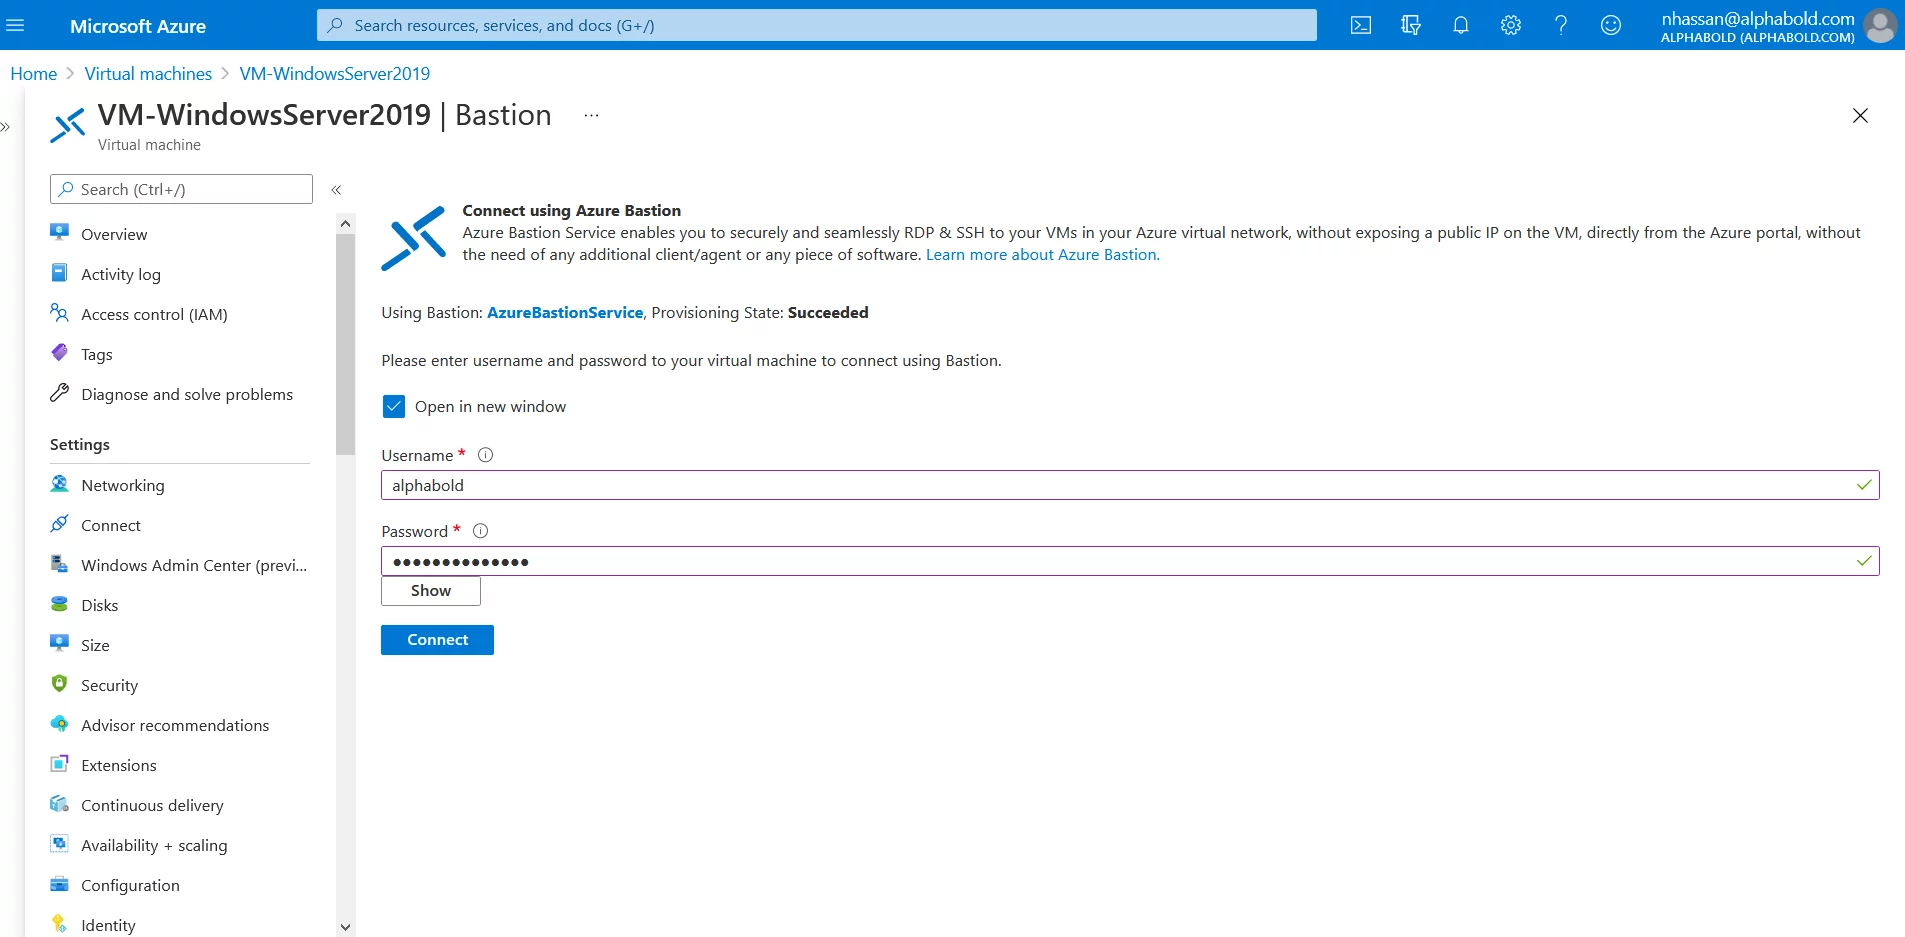Click the sidebar scrollbar thumb

346,345
